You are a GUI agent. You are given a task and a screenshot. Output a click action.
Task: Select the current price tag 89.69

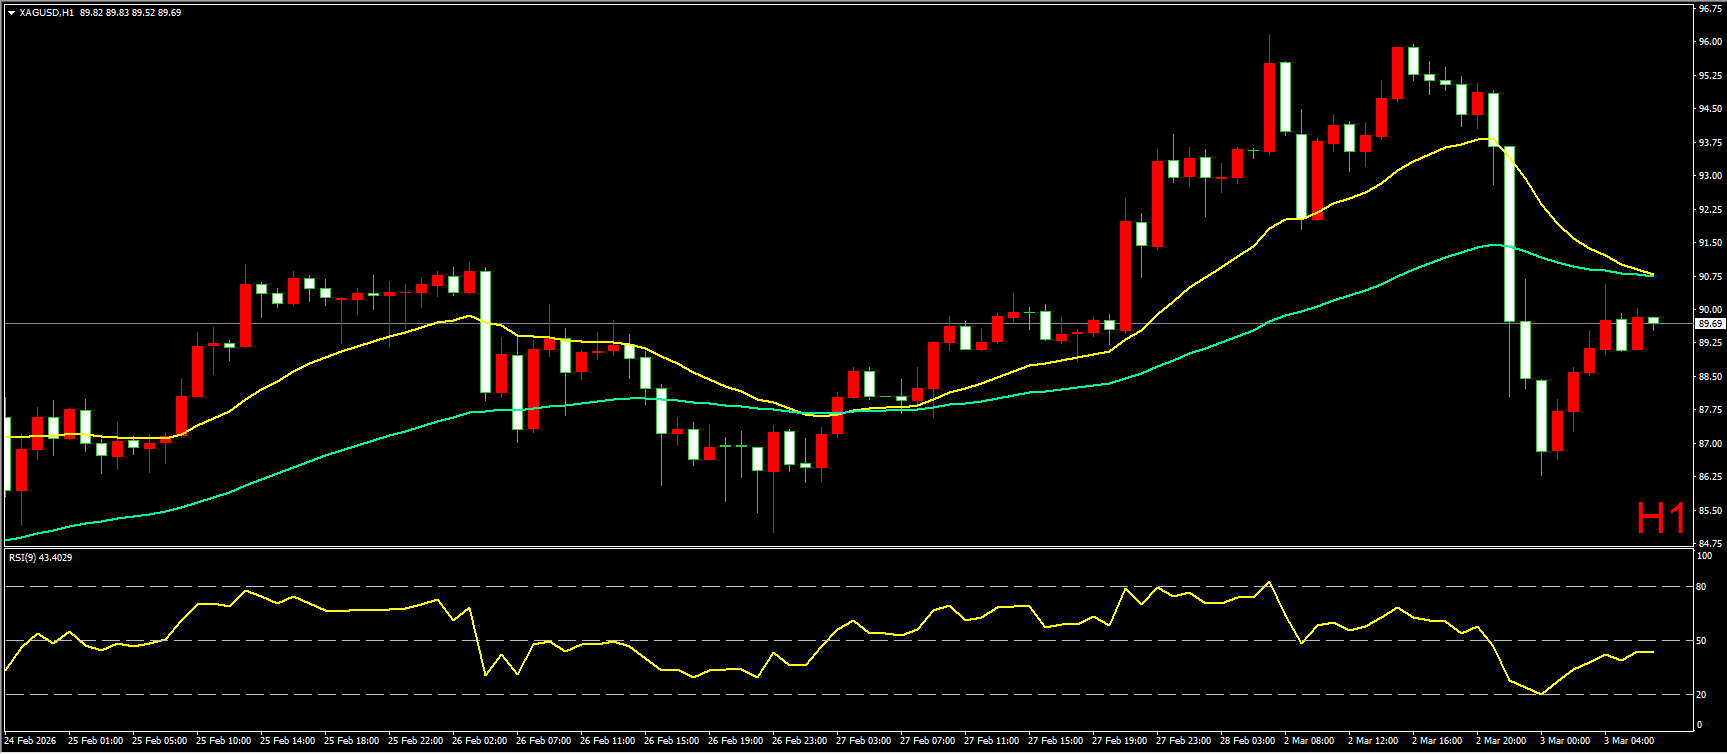(x=1709, y=324)
